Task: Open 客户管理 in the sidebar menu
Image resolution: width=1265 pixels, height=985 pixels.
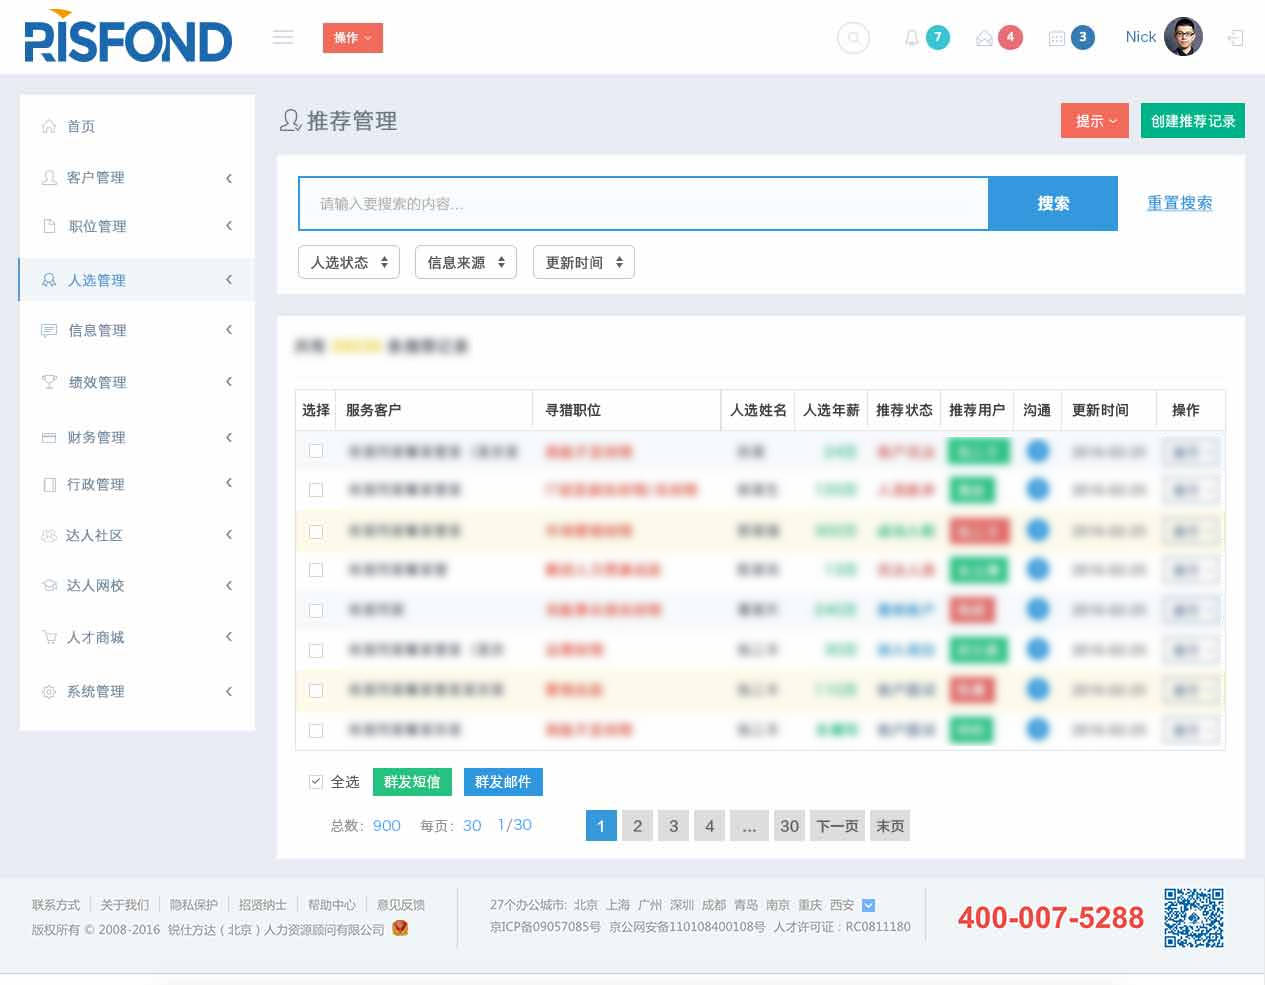Action: coord(96,177)
